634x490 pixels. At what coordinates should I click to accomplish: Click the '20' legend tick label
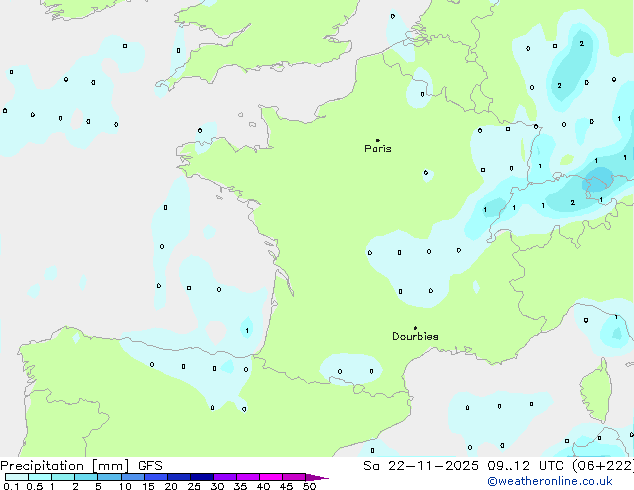(171, 486)
